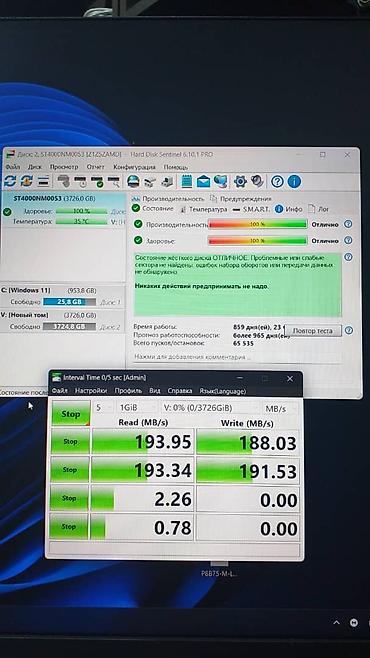Open Файл menu in Hard Disk Sentinel

(13, 167)
